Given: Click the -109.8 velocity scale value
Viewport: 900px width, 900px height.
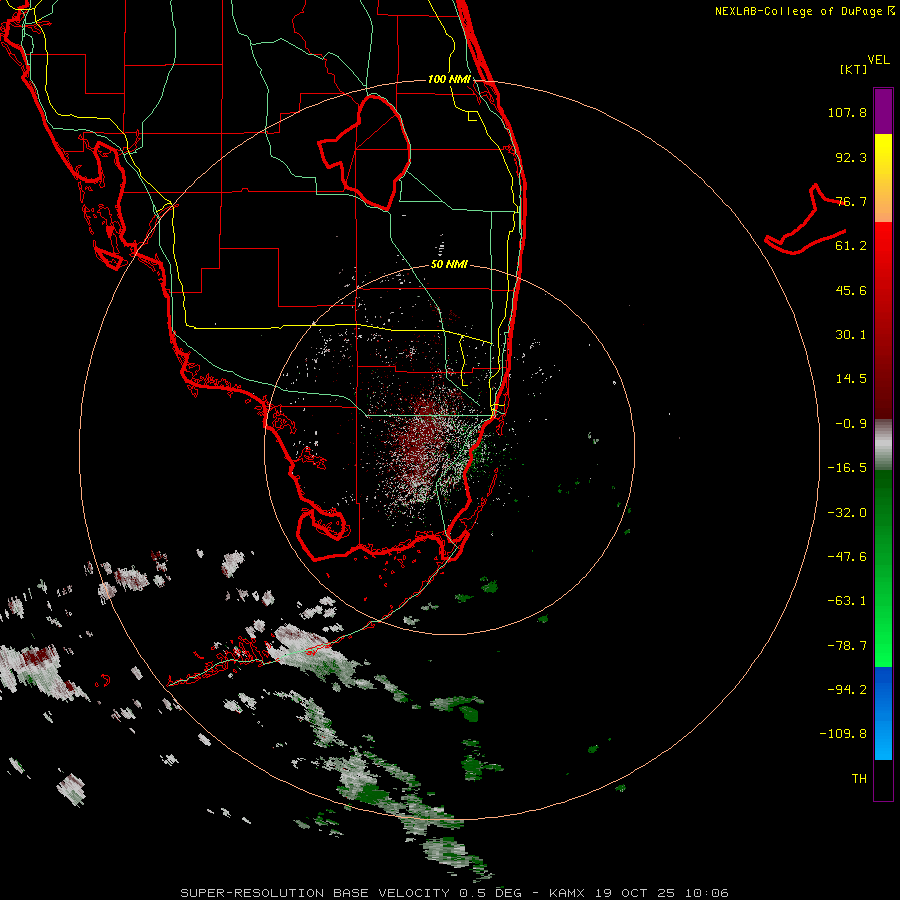Looking at the screenshot, I should click(x=843, y=734).
